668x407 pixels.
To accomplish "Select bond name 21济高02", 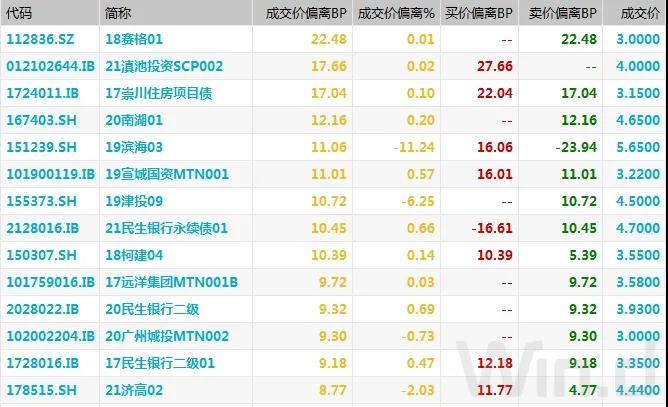I will (x=134, y=390).
